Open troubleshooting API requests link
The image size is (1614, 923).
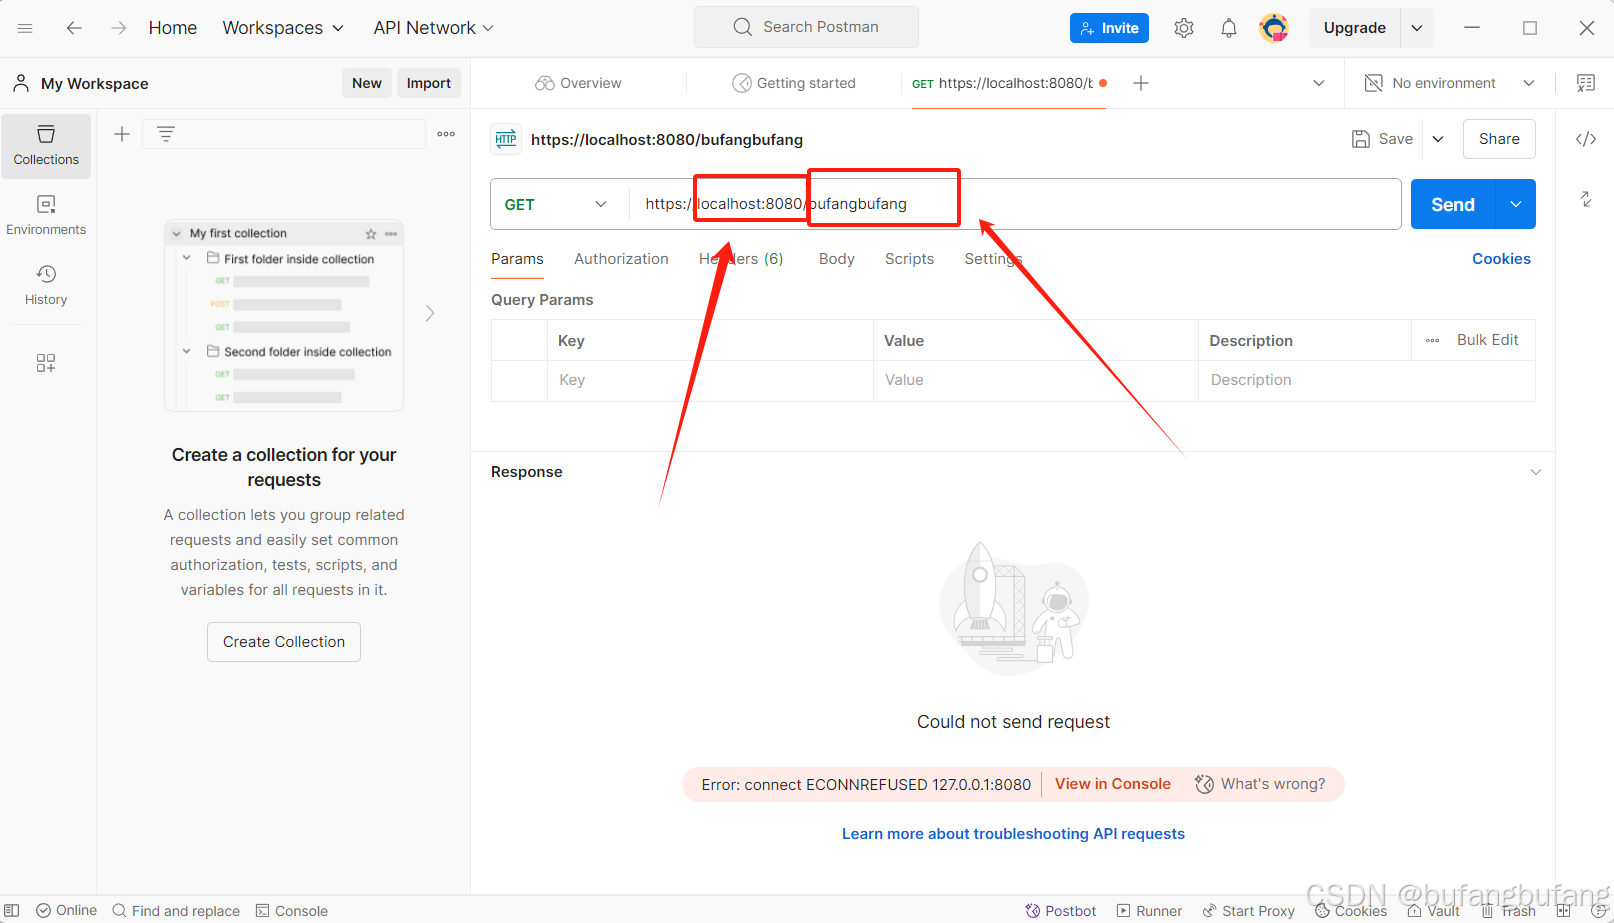(1013, 834)
